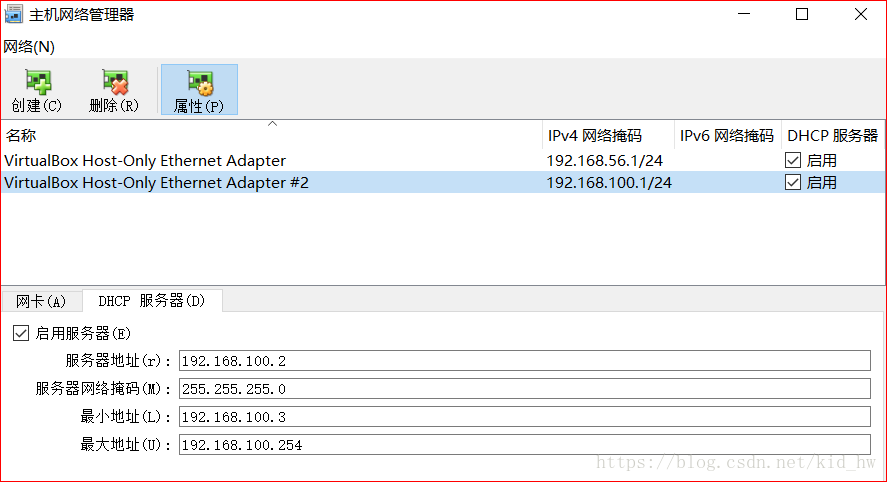Focus the 服务器地址 field with 192.168.100.2
Viewport: 887px width, 482px height.
click(524, 360)
